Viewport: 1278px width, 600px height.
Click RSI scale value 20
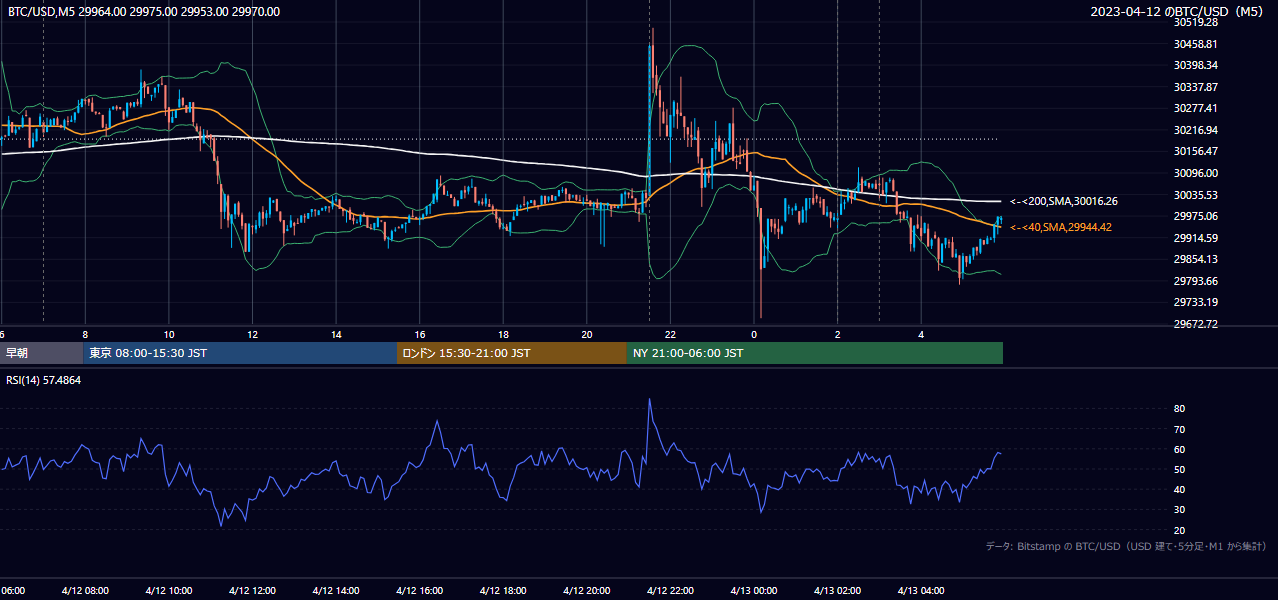(x=1179, y=530)
